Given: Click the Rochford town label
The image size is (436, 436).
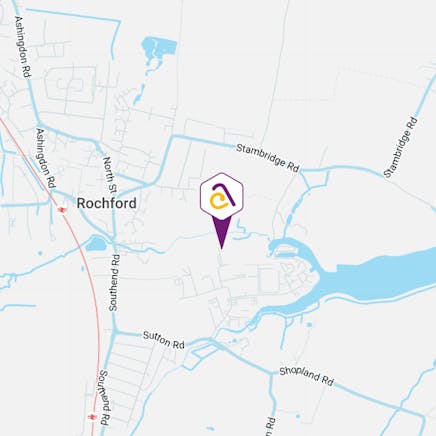Looking at the screenshot, I should click(106, 203).
